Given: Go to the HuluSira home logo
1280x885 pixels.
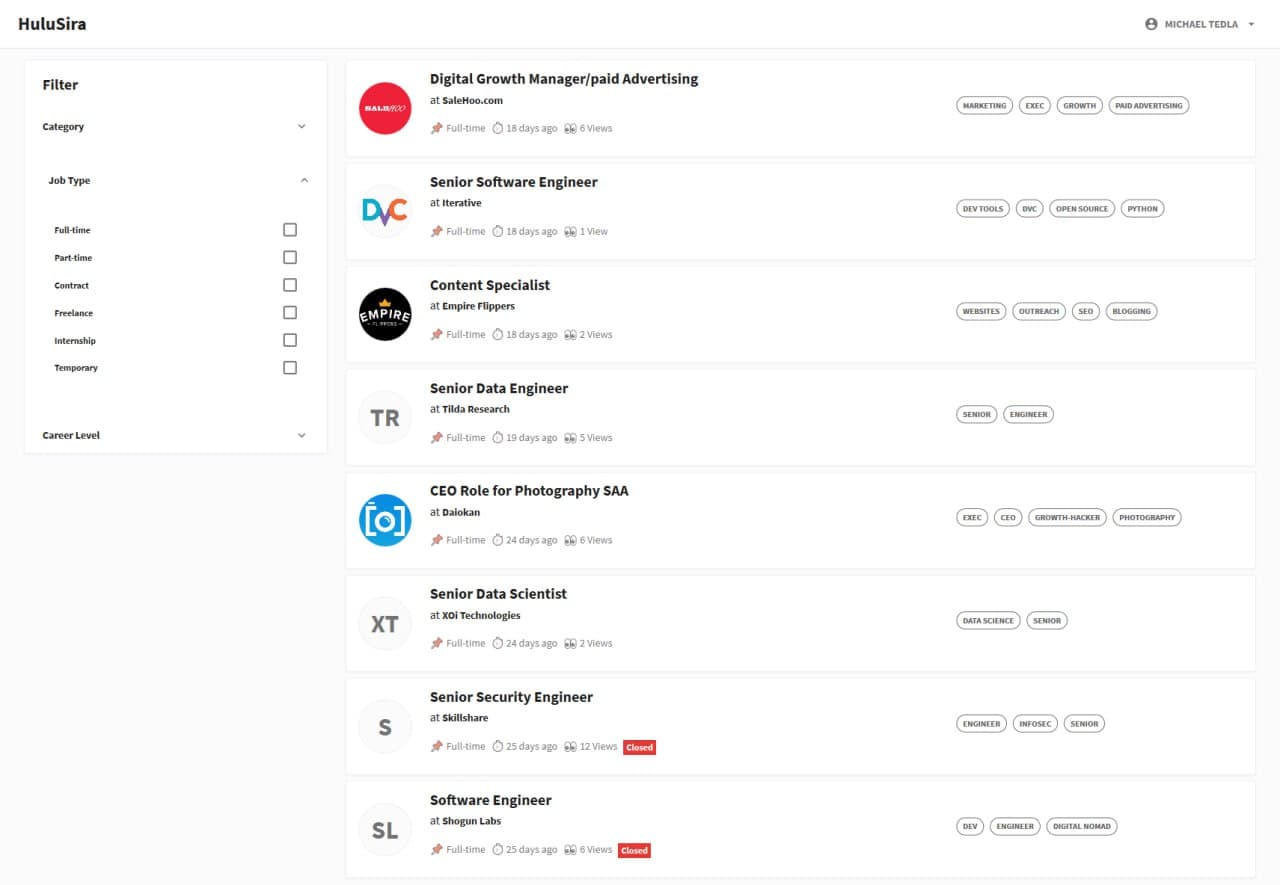Looking at the screenshot, I should pyautogui.click(x=52, y=24).
